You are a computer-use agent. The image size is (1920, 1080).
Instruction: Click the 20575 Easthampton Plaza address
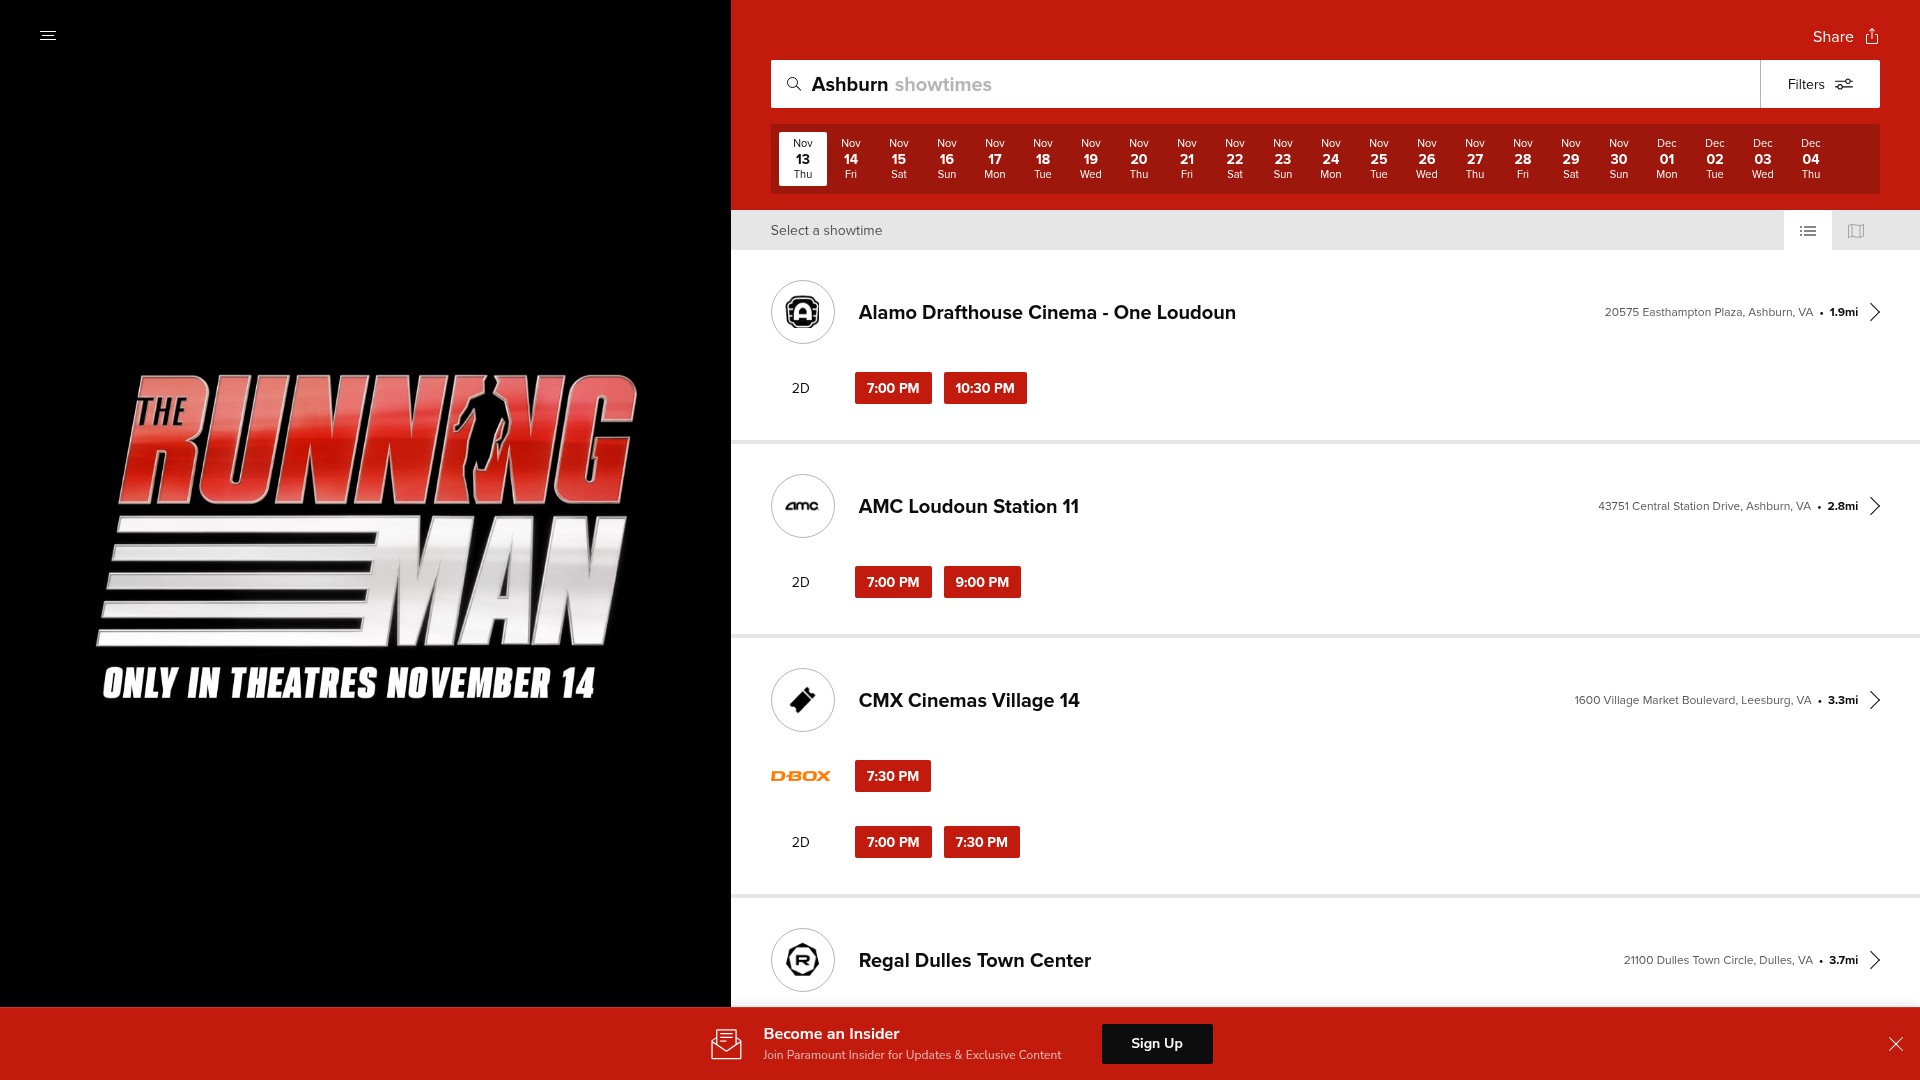click(1709, 312)
